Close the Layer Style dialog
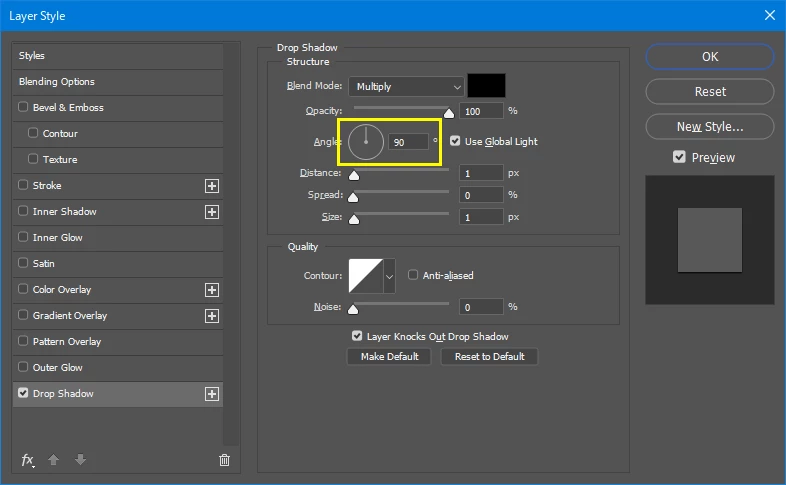 (x=770, y=16)
